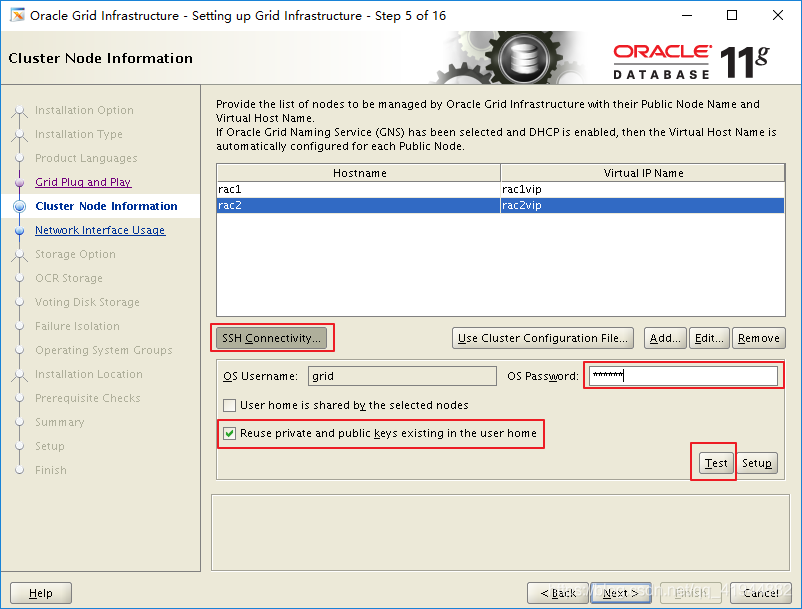Viewport: 802px width, 609px height.
Task: Click the Grid Plug and Play step bullet
Action: tap(19, 182)
